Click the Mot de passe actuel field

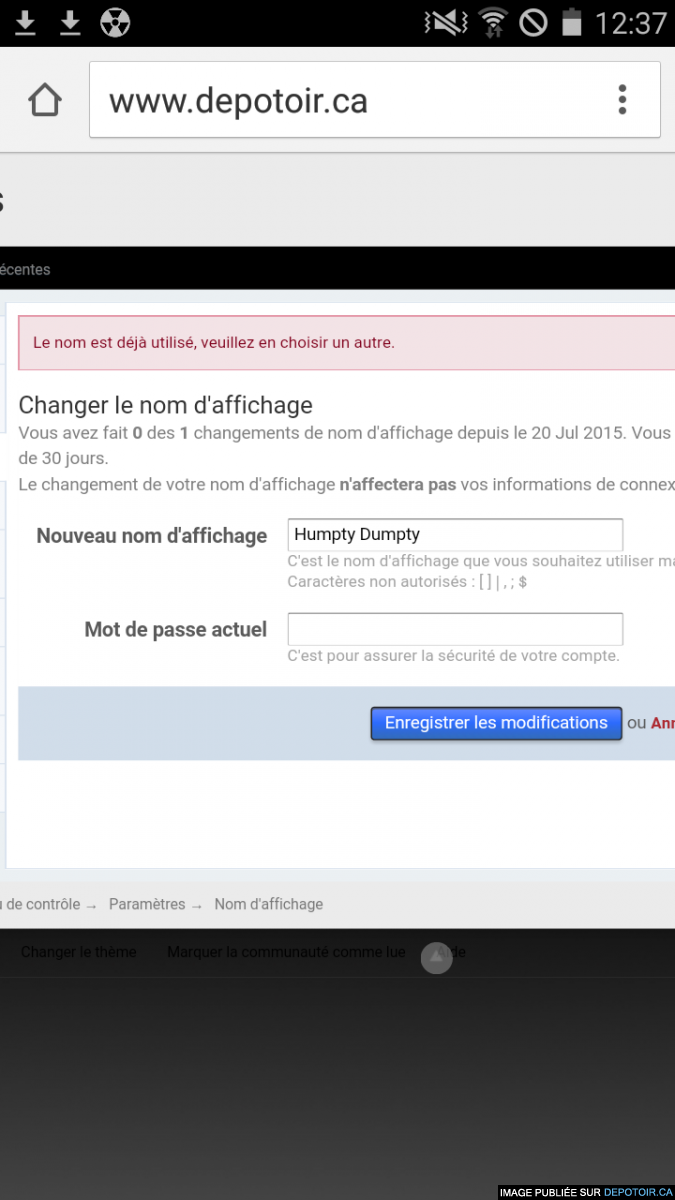pos(455,629)
